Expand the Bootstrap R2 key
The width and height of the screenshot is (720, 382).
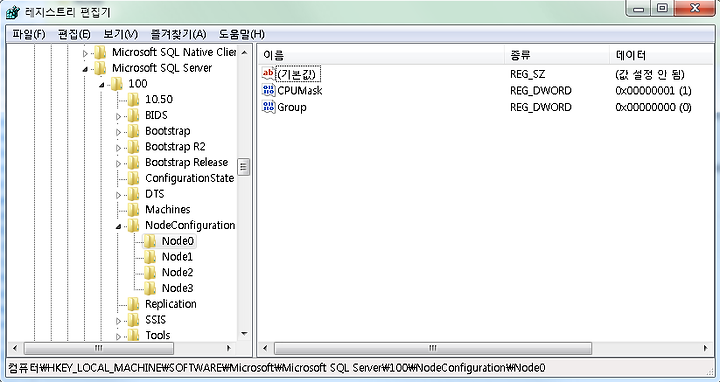118,148
